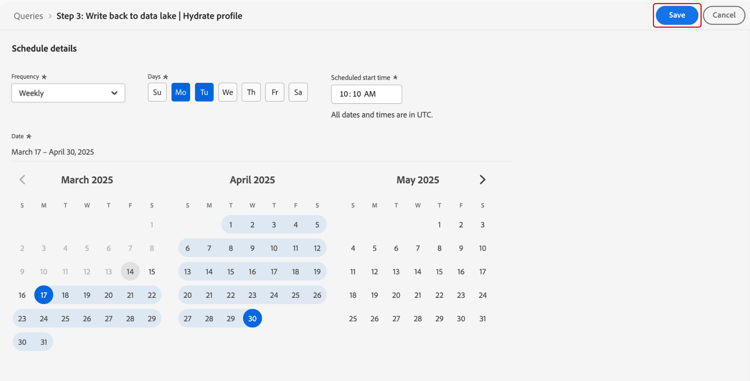Choose May 17 in the calendar
Screen dimensions: 750x381
point(483,272)
